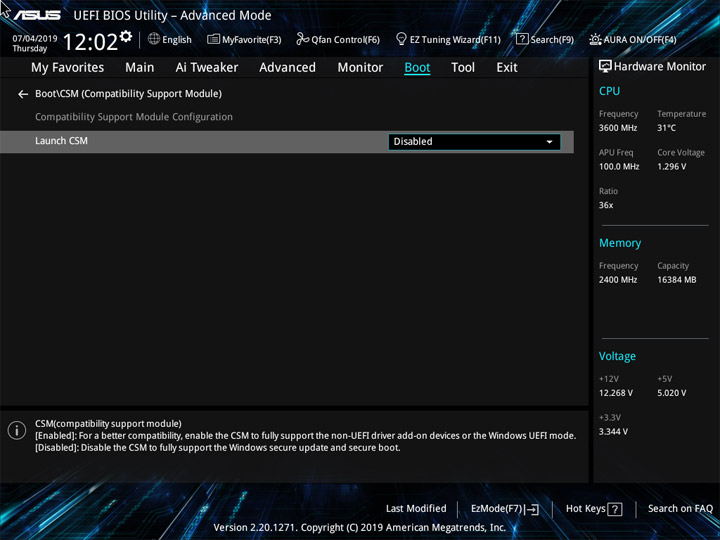Click the Voltage section heading
The image size is (720, 540).
(617, 356)
